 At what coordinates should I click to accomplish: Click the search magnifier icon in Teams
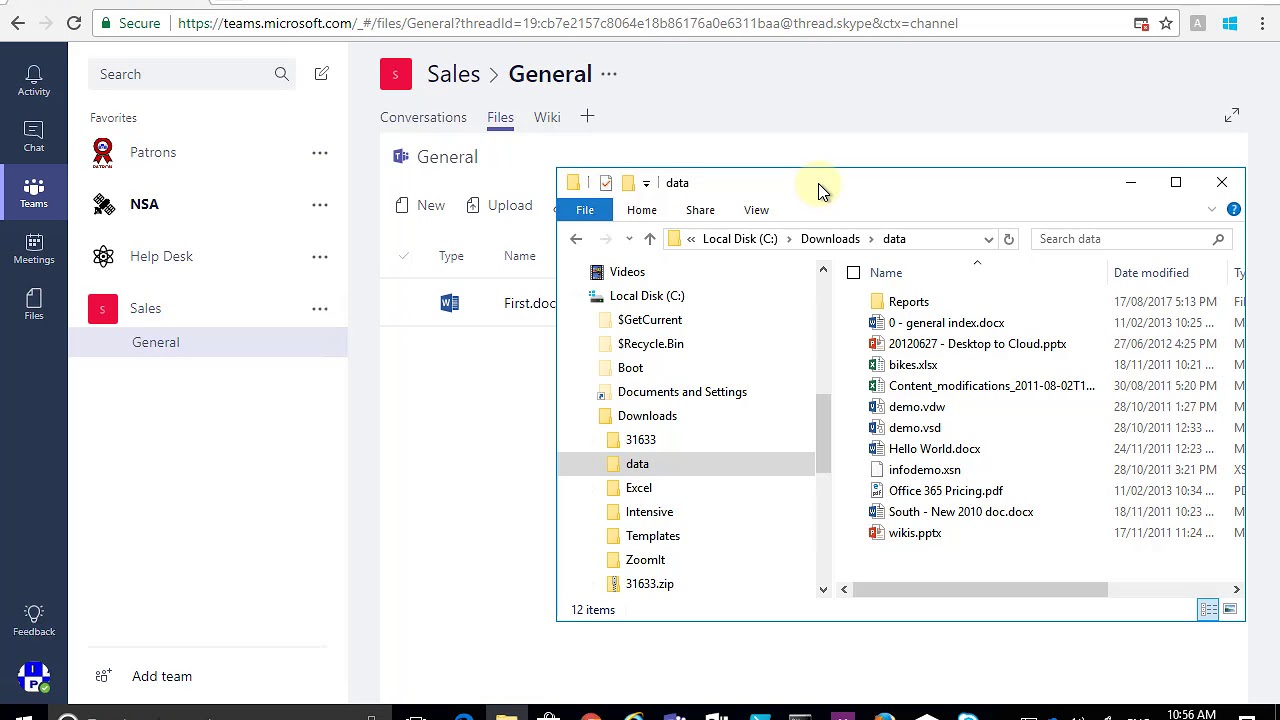[281, 74]
